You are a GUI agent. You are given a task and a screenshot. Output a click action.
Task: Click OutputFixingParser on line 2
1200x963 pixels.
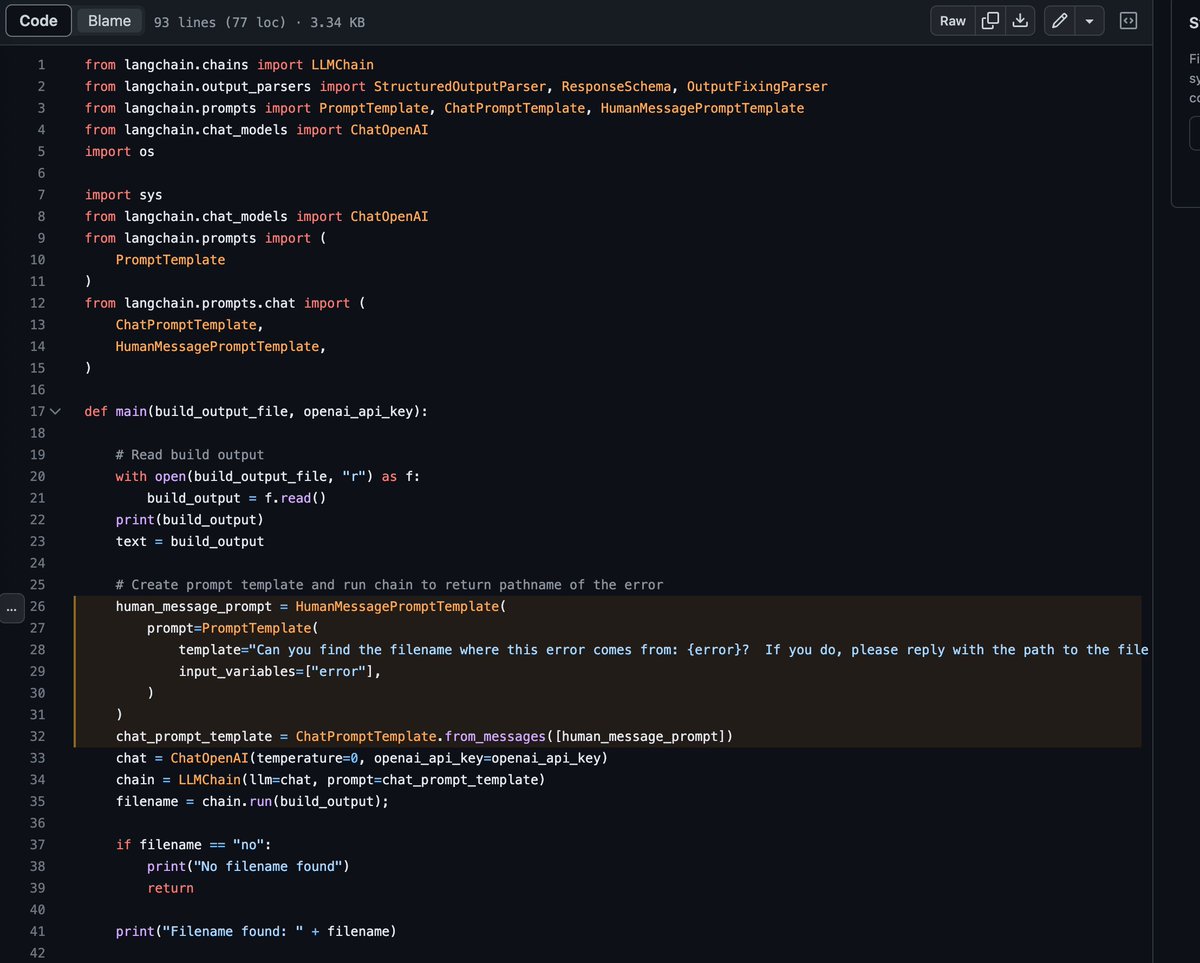(x=757, y=86)
